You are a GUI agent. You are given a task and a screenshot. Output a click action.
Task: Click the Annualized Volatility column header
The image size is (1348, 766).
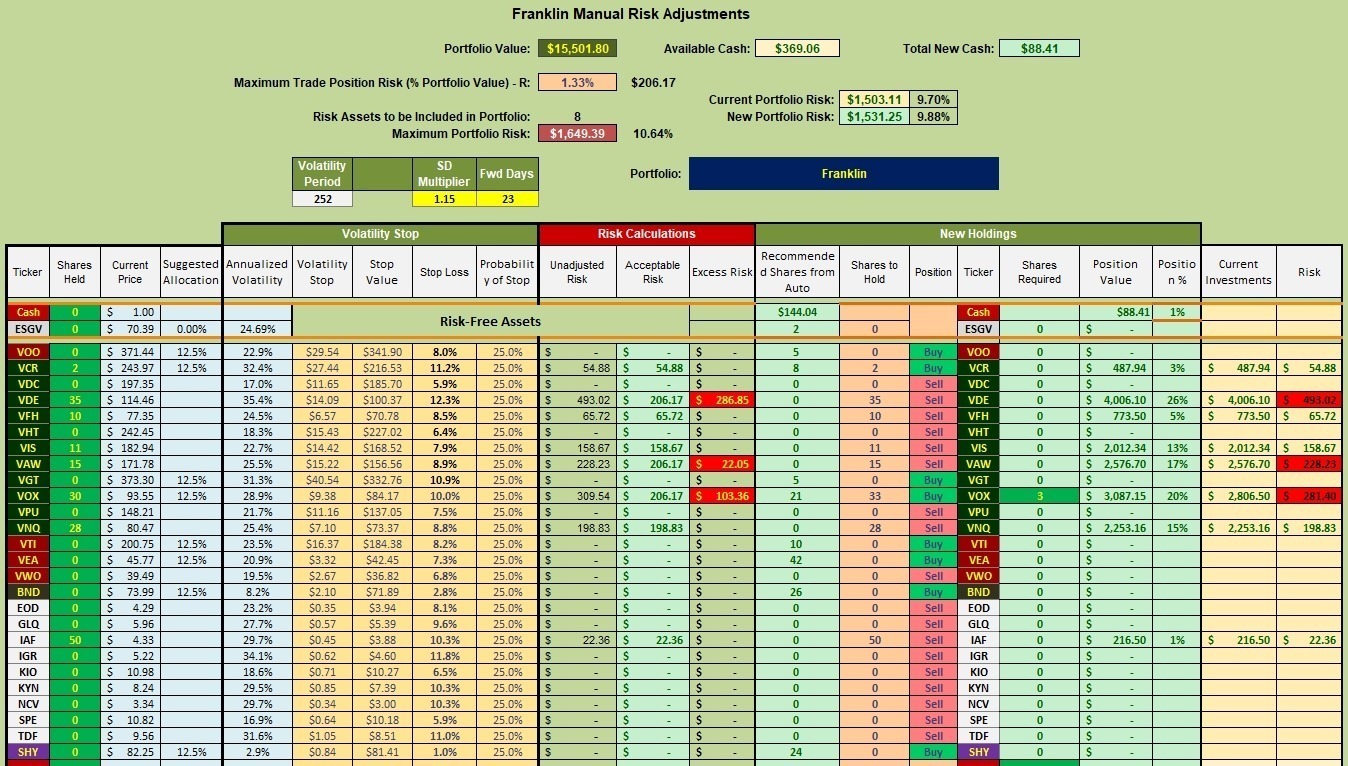[257, 272]
